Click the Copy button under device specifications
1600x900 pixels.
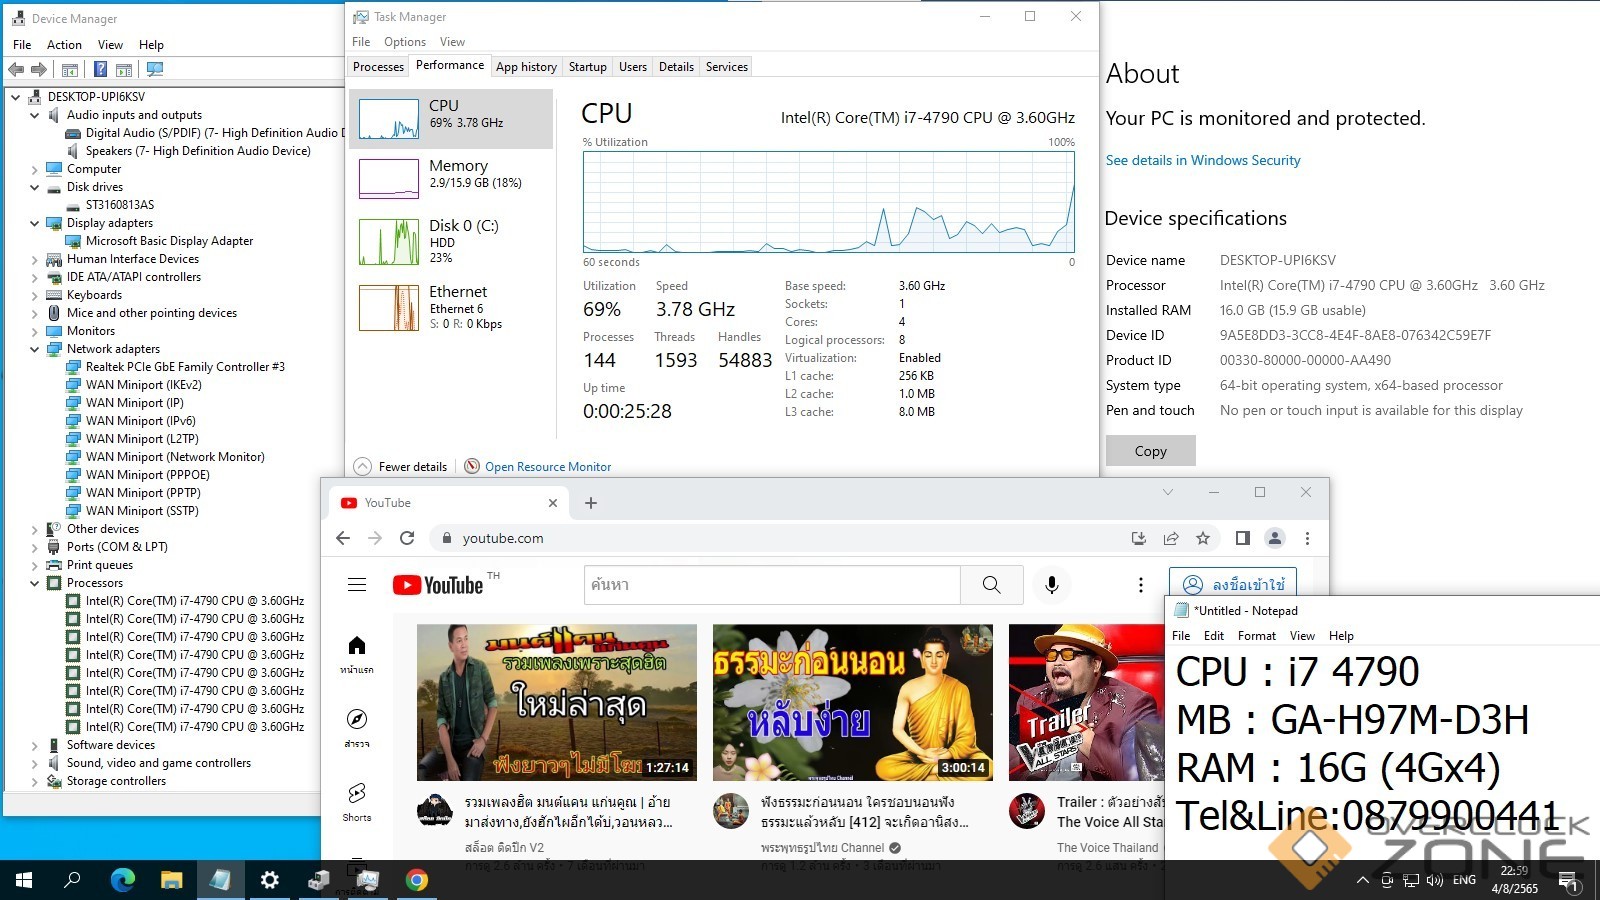(1151, 451)
